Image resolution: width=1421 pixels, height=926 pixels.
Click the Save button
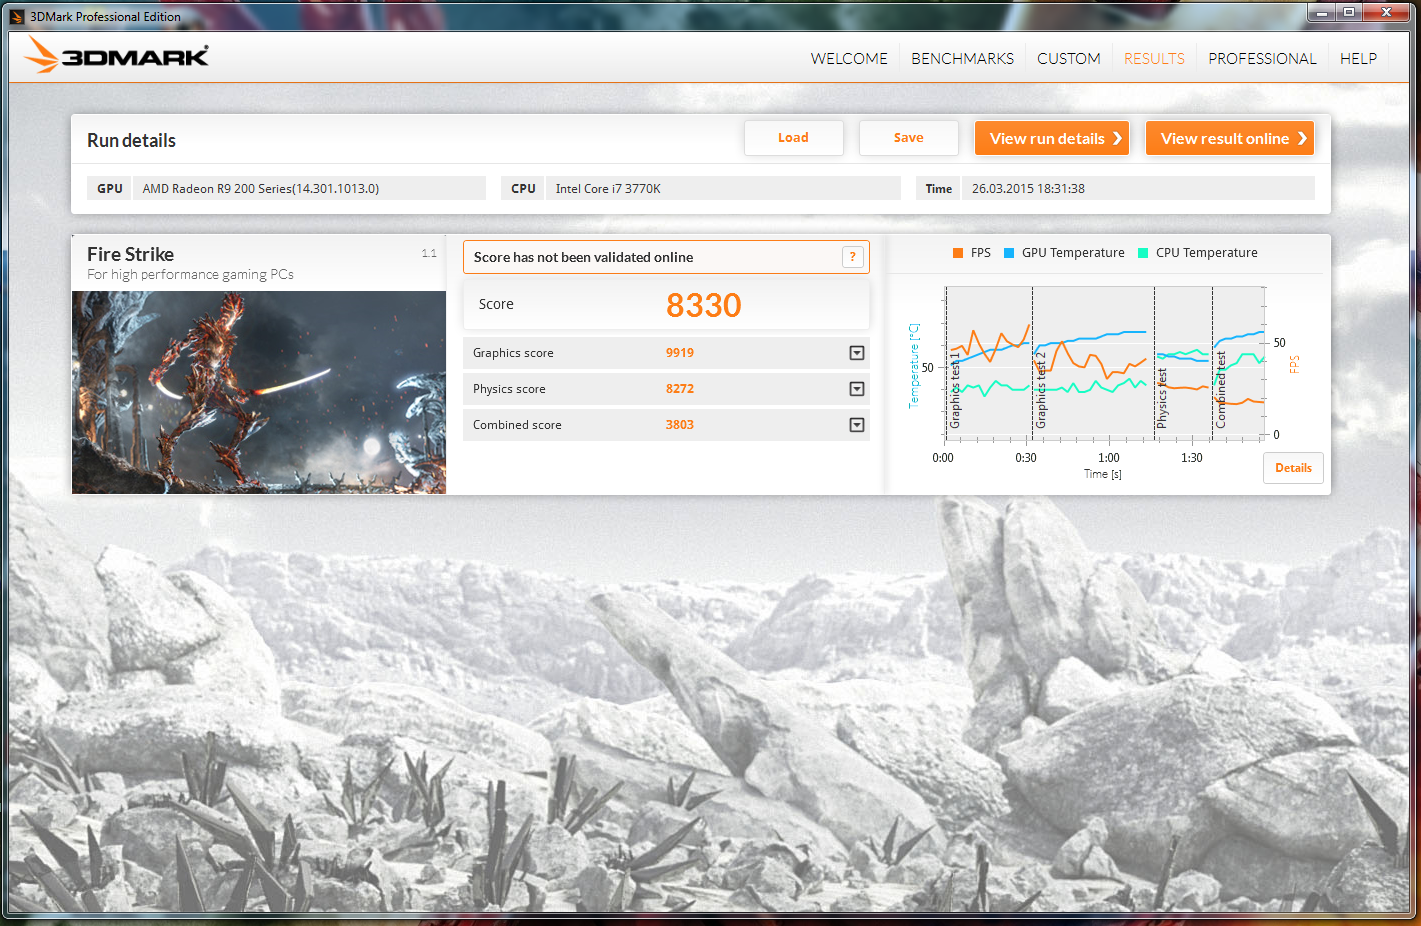coord(908,138)
